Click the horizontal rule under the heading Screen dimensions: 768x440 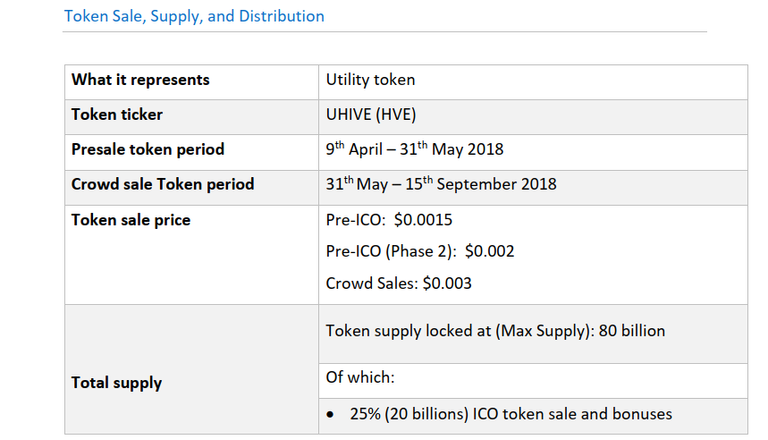385,32
